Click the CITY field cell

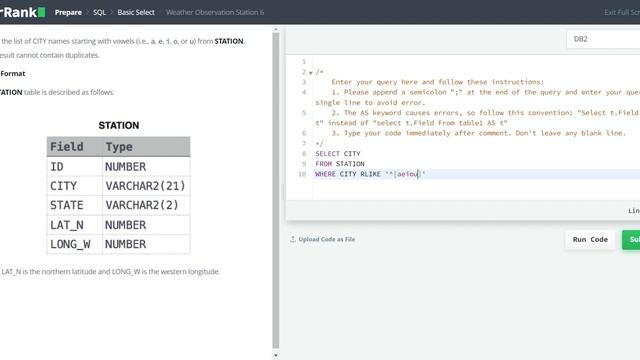pos(75,186)
